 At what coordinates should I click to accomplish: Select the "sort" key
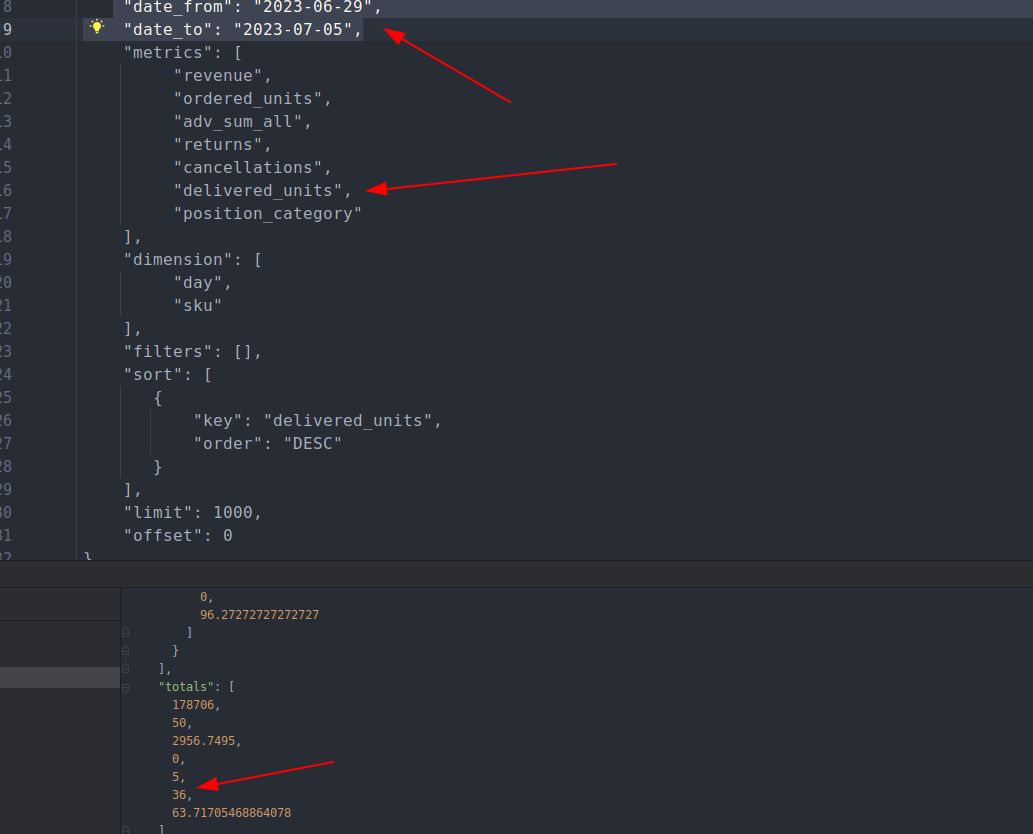coord(154,375)
